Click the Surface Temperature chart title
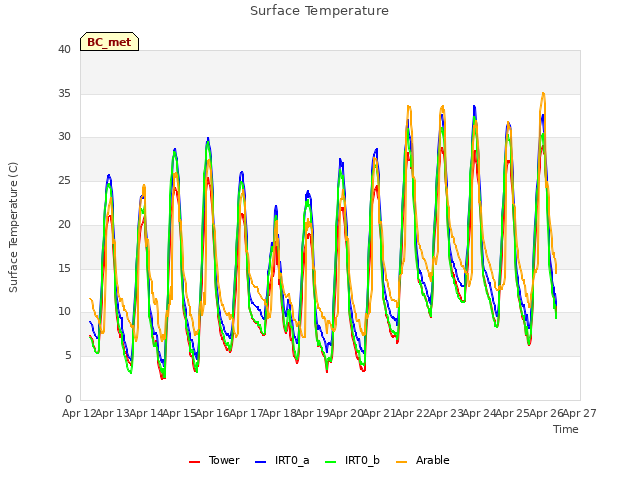 (x=319, y=11)
